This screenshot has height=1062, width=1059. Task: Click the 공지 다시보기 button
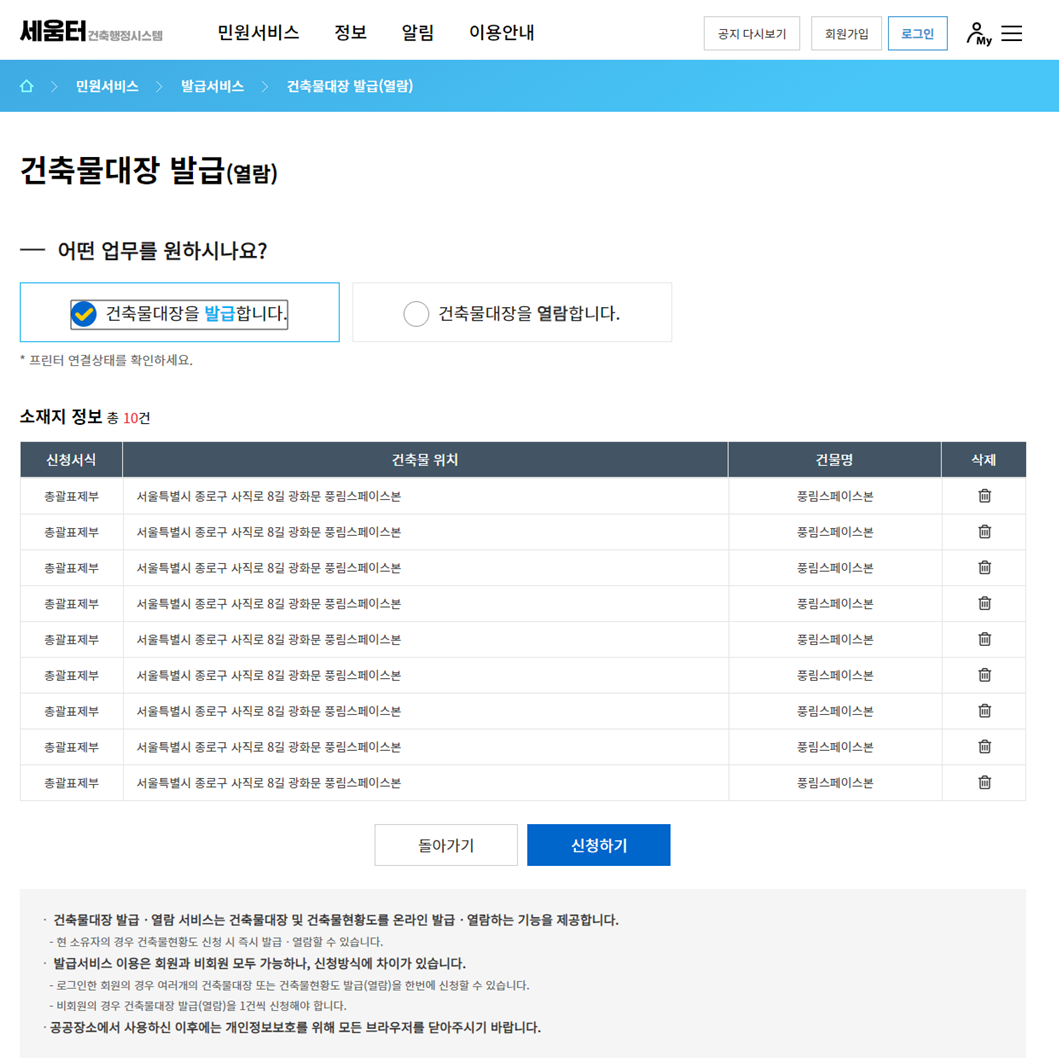(x=751, y=32)
